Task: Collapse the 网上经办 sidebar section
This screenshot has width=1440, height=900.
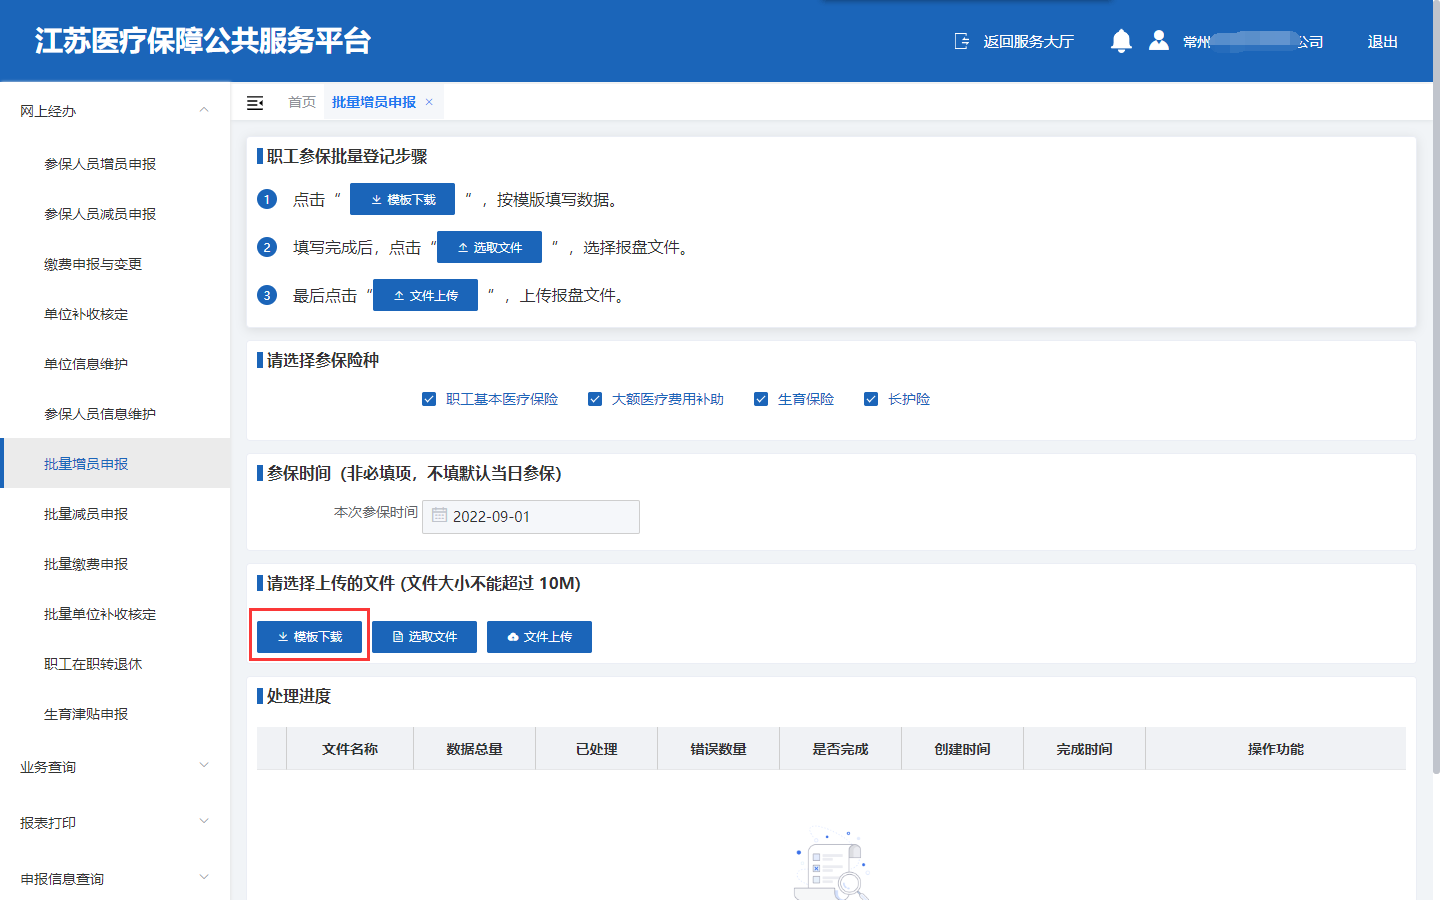Action: (x=204, y=110)
